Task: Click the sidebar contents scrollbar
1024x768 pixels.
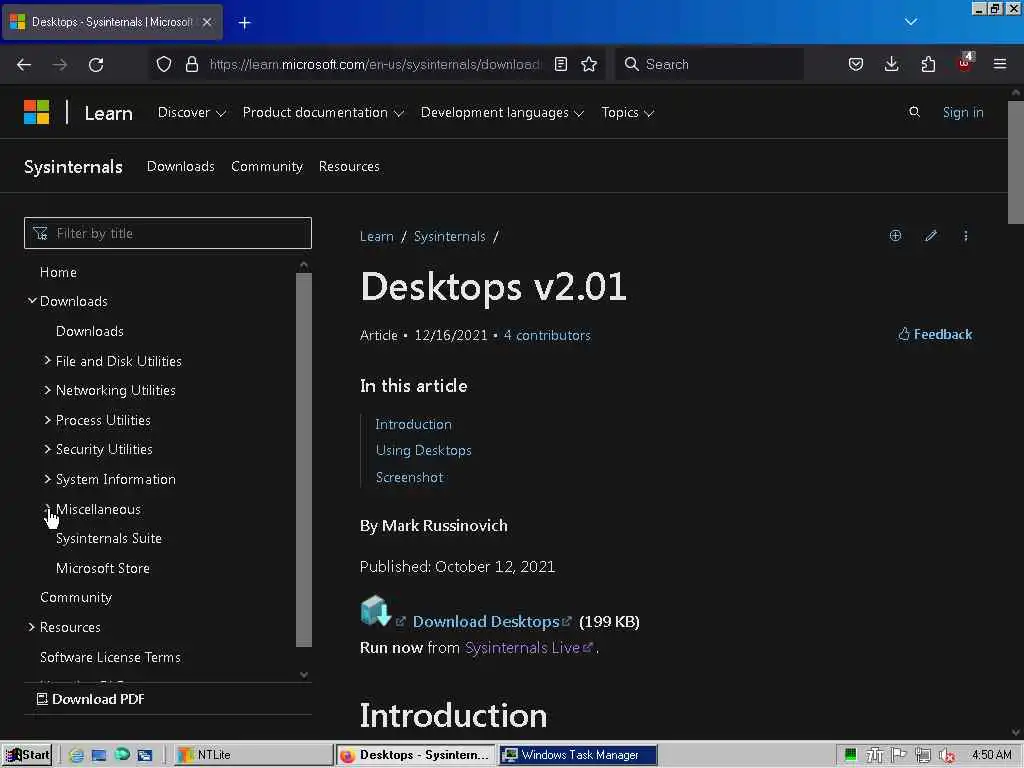Action: click(304, 459)
